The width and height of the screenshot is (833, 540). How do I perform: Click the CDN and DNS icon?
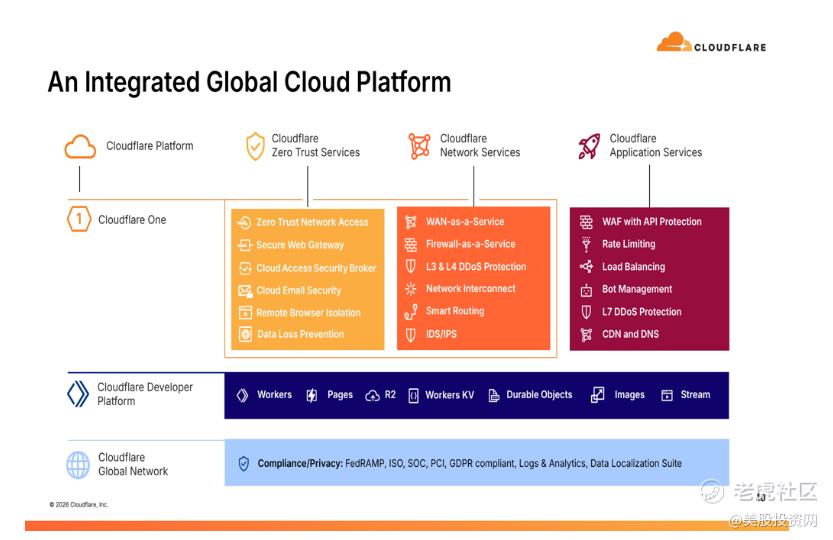coord(586,334)
